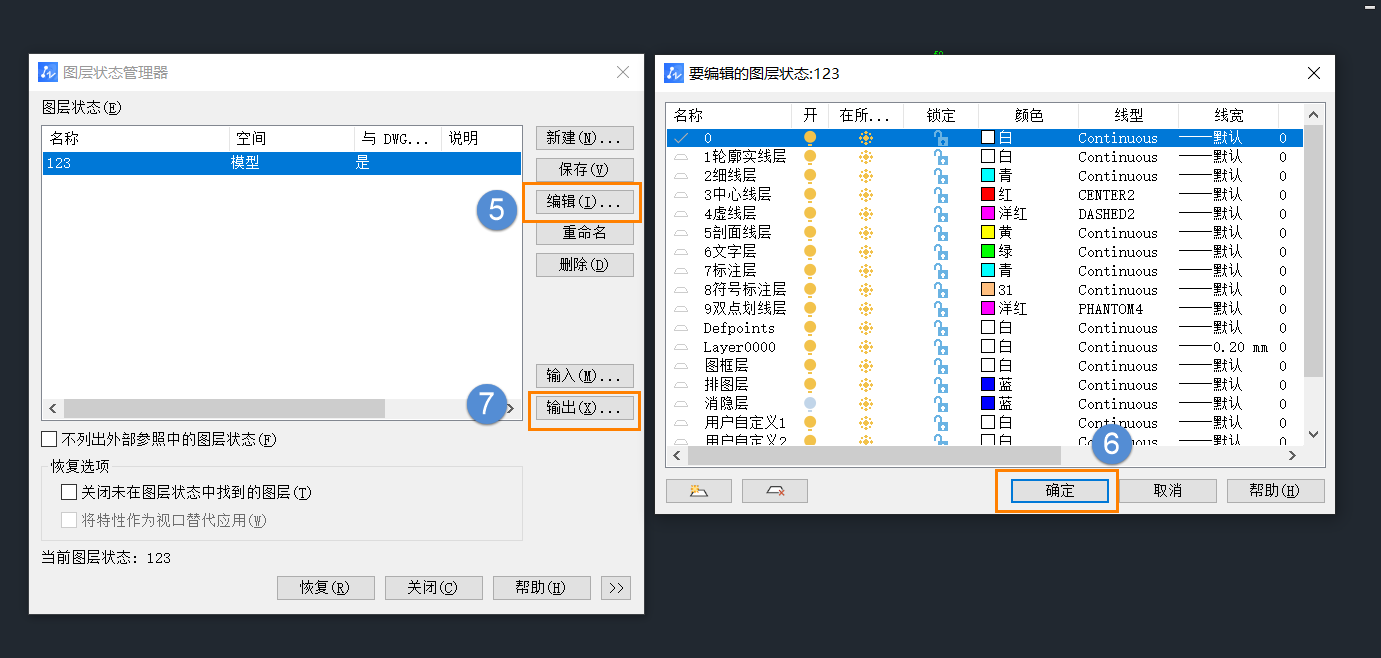Click the 重命名 button
The height and width of the screenshot is (658, 1381).
point(585,233)
